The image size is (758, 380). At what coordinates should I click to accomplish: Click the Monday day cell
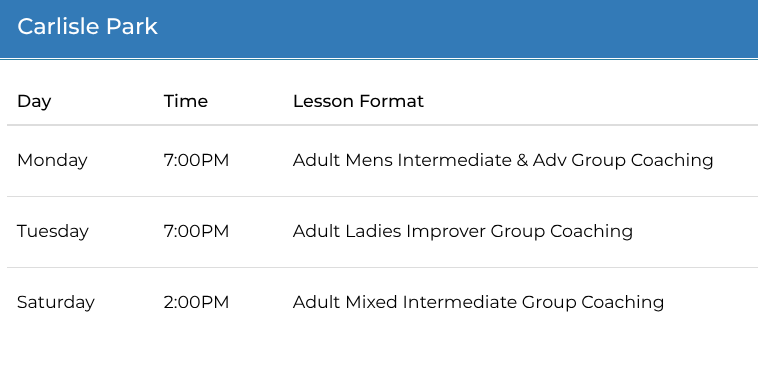point(52,161)
